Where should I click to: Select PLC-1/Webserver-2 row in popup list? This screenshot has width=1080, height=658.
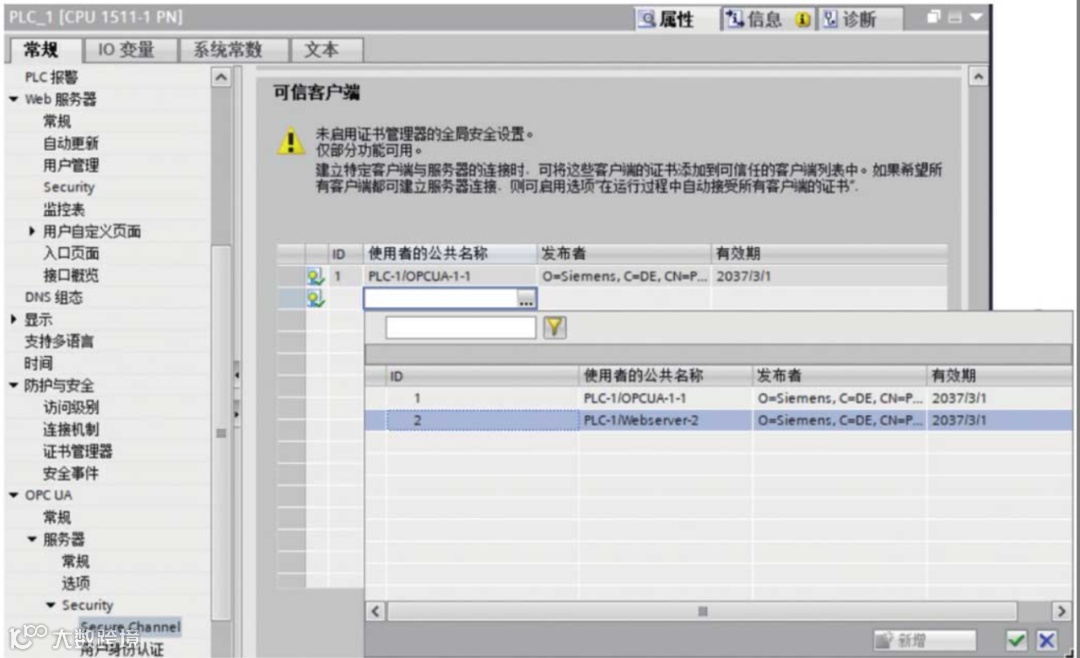[718, 420]
